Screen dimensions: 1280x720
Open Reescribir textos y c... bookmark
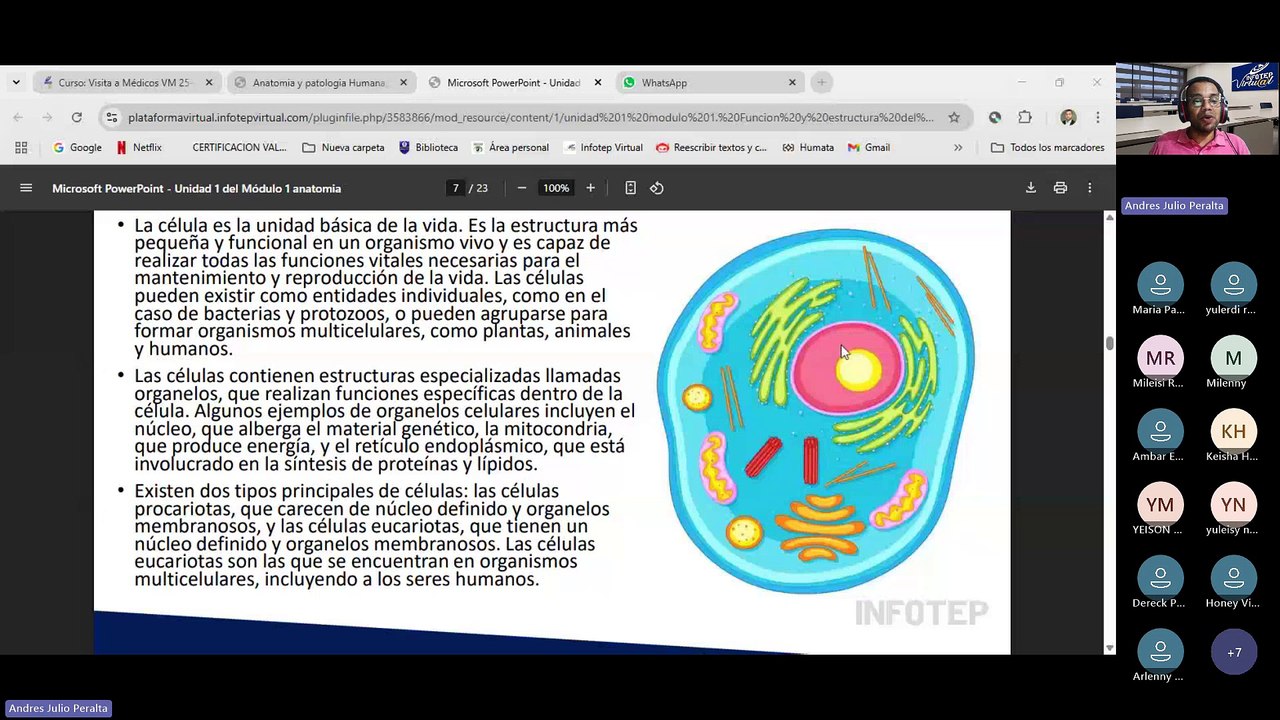[711, 147]
